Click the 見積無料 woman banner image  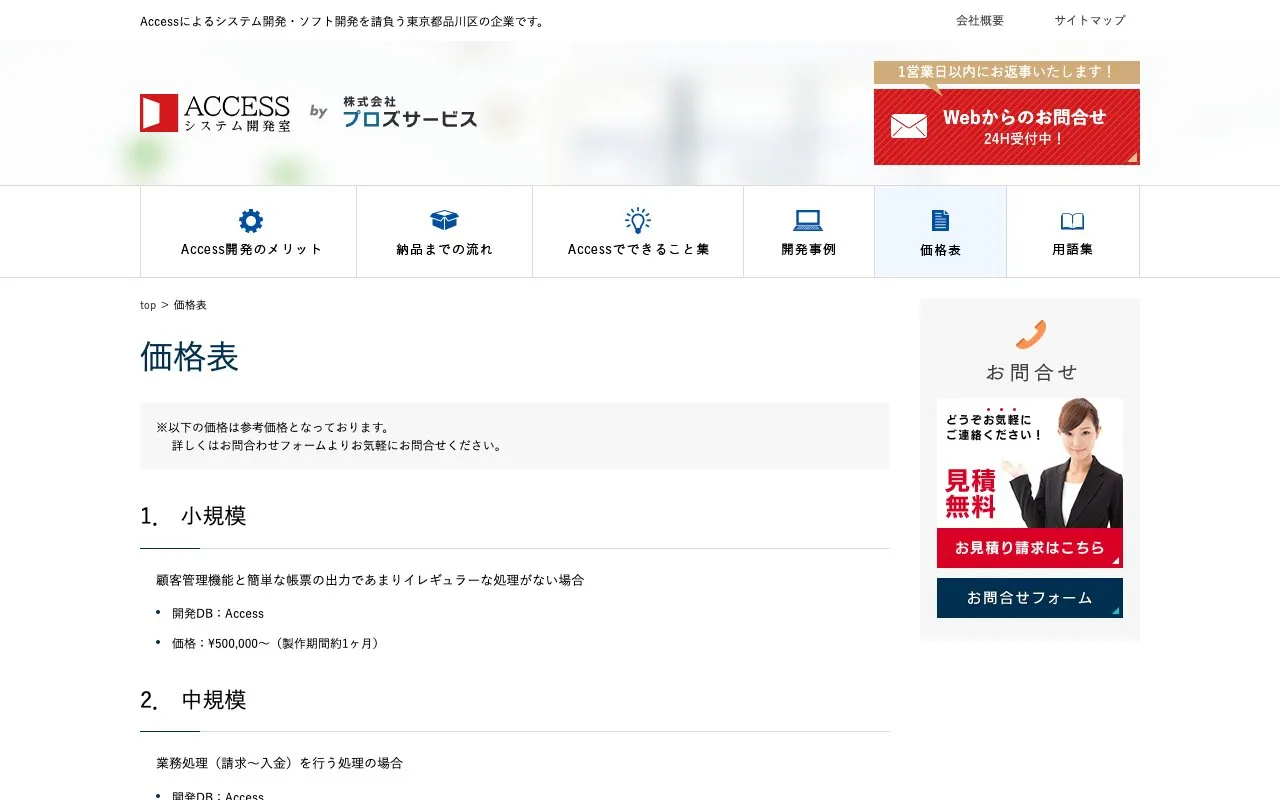click(x=1030, y=463)
